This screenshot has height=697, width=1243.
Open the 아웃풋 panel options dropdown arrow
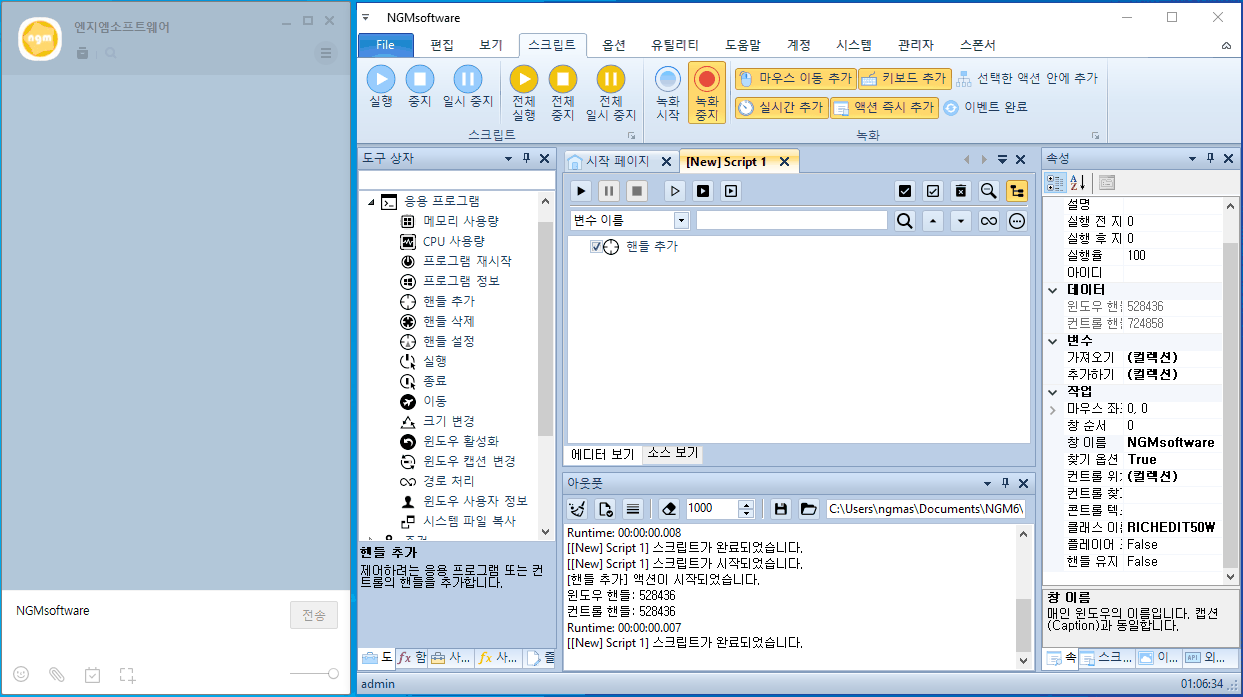click(986, 483)
